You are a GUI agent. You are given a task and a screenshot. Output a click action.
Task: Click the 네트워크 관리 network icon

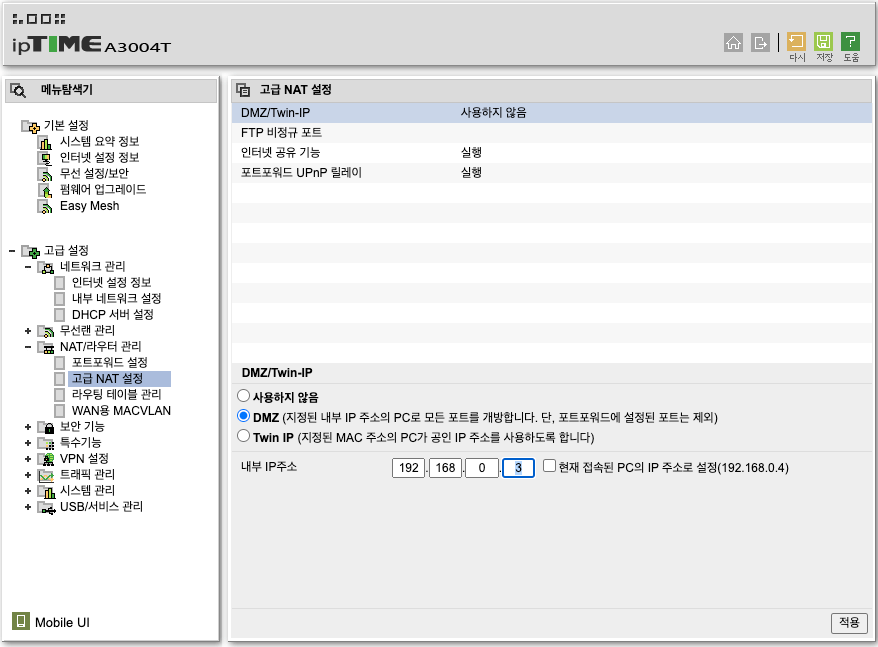pyautogui.click(x=45, y=267)
